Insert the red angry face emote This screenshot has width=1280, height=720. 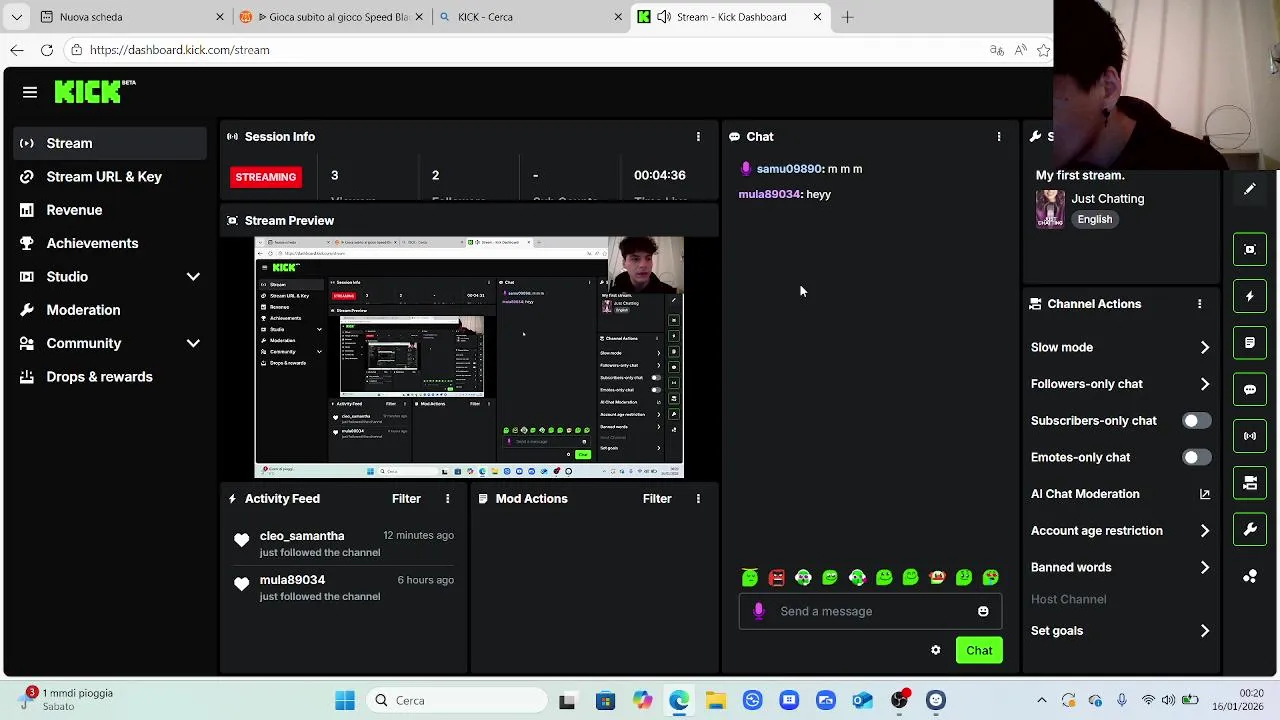click(777, 577)
